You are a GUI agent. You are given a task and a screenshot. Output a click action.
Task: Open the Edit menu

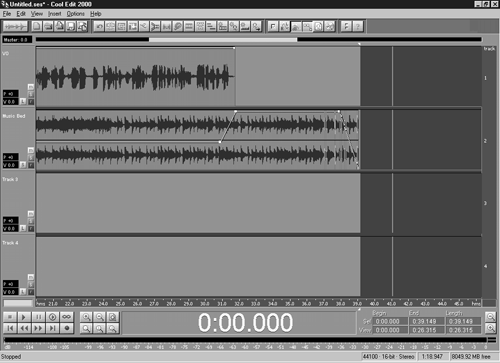(x=21, y=14)
